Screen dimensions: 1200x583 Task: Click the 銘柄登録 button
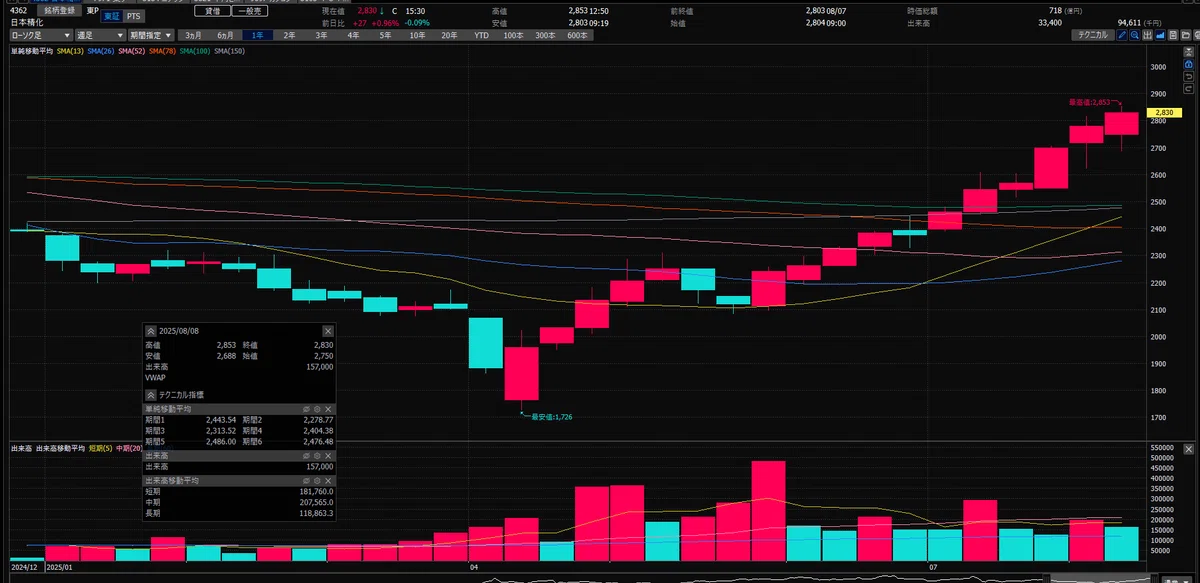coord(59,11)
